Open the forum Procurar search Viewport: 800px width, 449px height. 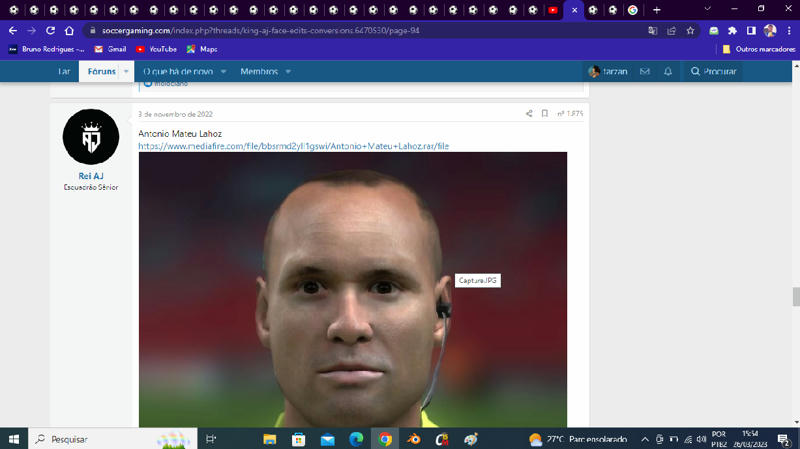click(713, 71)
